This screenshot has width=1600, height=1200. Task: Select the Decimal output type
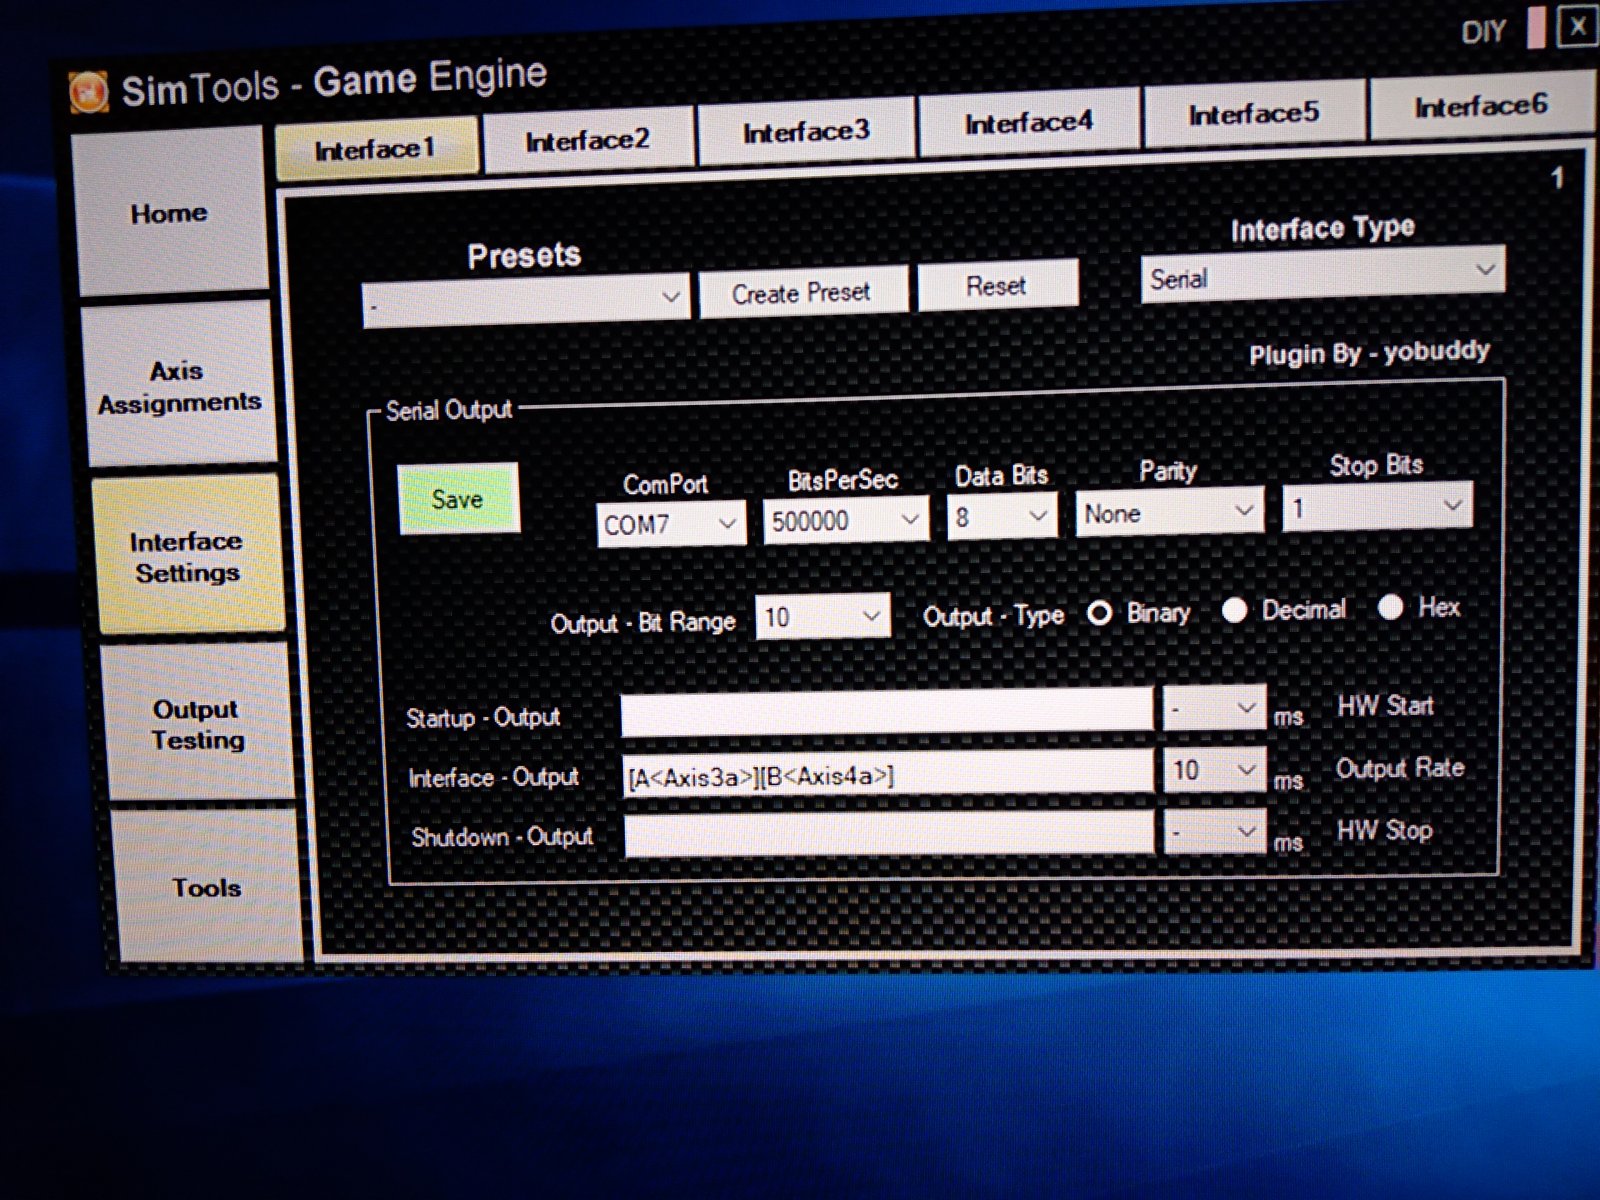1234,610
